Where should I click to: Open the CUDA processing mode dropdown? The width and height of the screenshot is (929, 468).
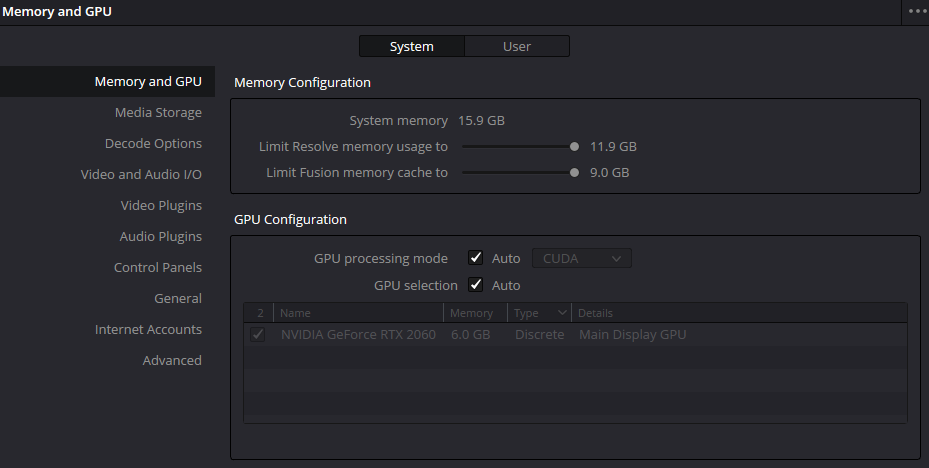581,258
